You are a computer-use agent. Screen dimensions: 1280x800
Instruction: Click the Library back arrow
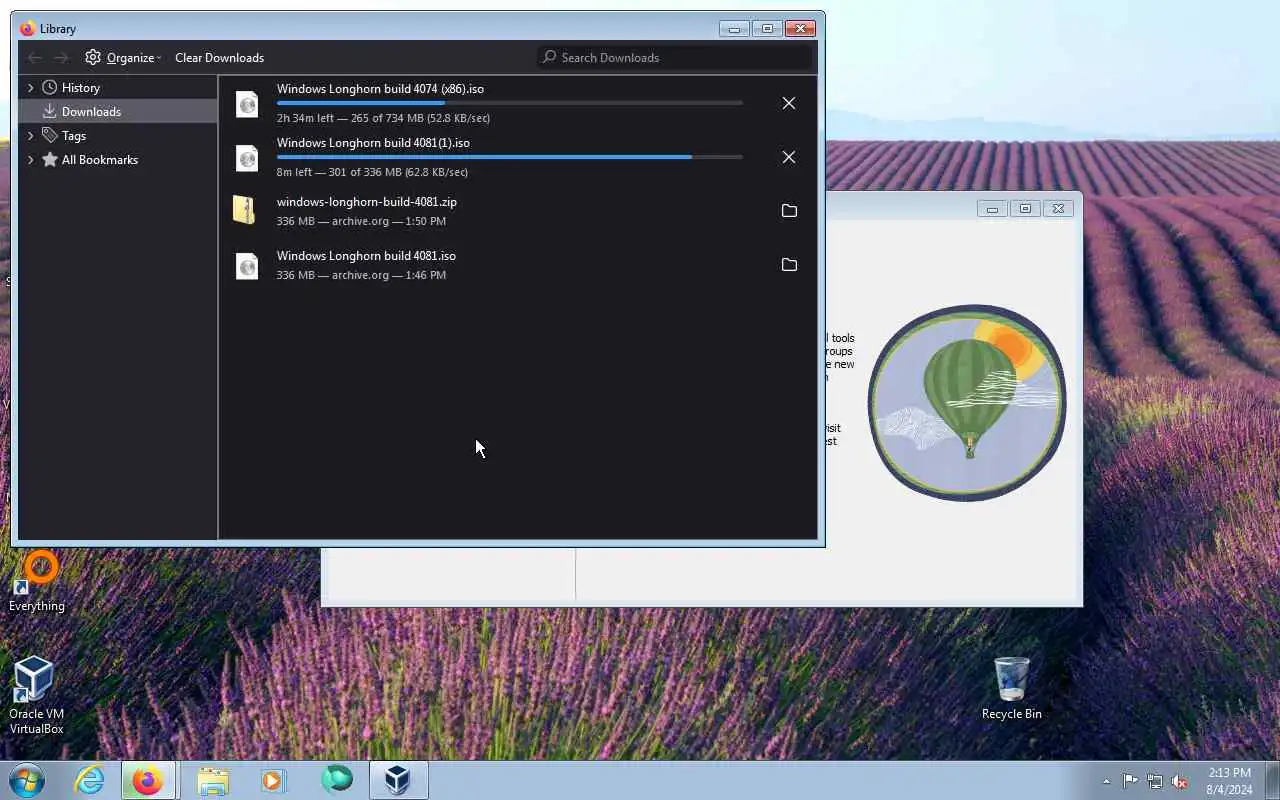tap(35, 57)
